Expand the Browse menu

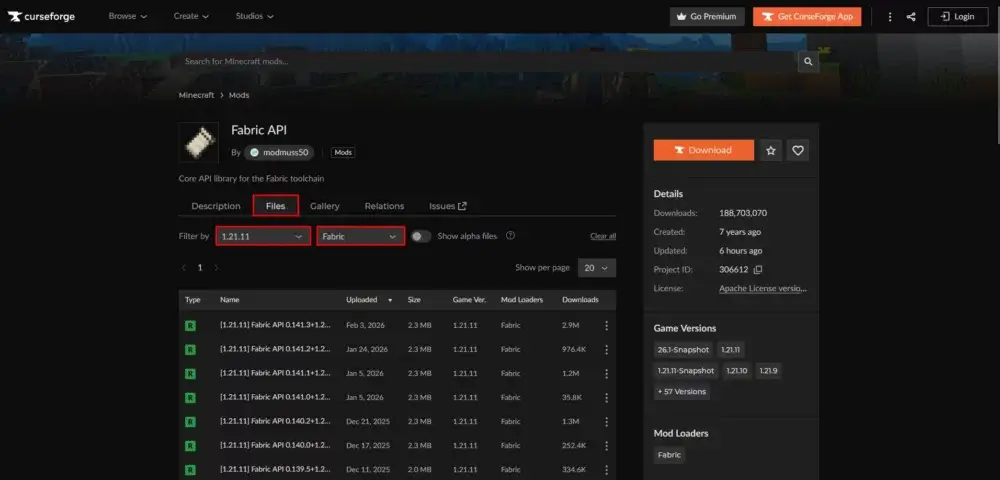tap(128, 16)
